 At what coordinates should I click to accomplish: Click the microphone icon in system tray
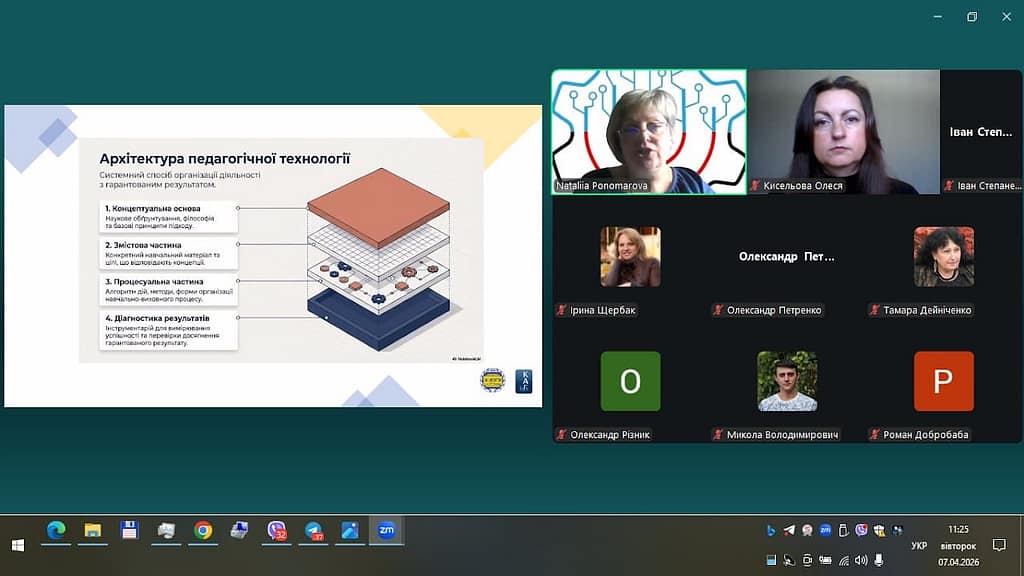pyautogui.click(x=879, y=560)
